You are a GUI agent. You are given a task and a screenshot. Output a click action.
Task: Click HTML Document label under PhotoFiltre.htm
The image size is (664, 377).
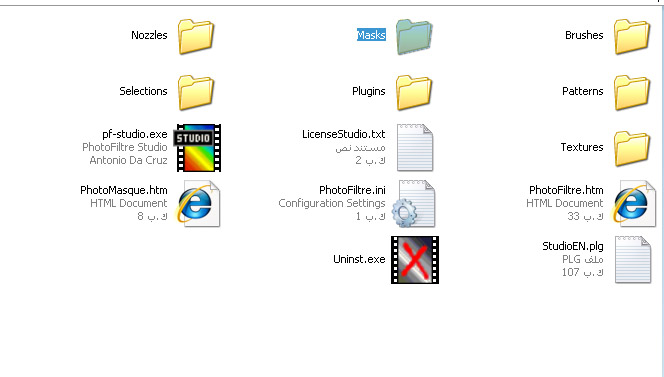[564, 203]
